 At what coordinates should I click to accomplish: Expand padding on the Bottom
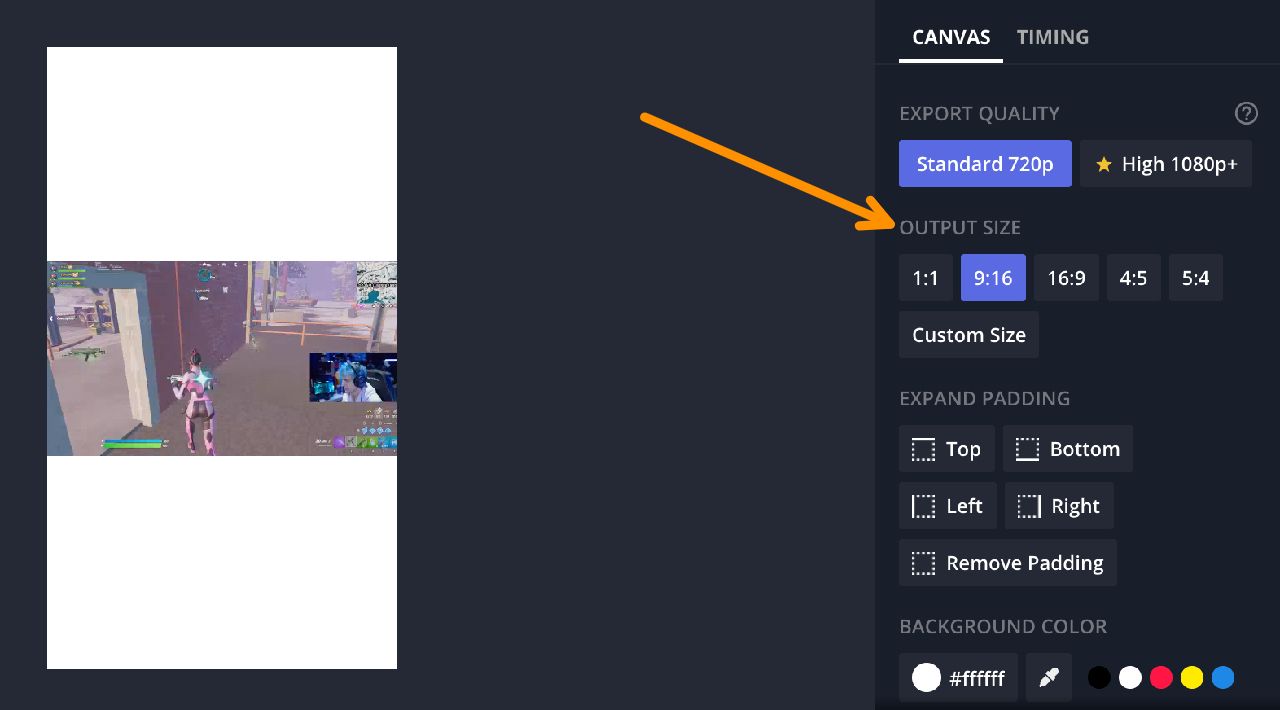[1067, 449]
